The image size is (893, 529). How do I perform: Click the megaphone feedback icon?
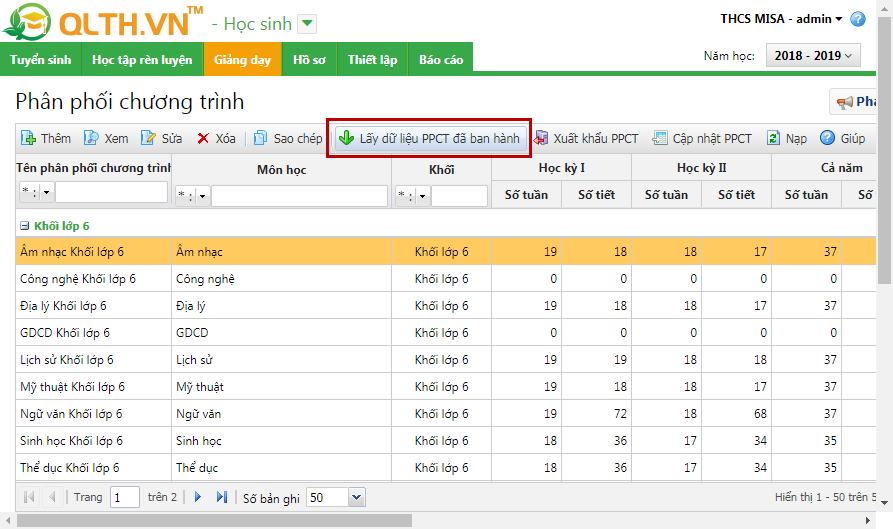click(x=844, y=102)
